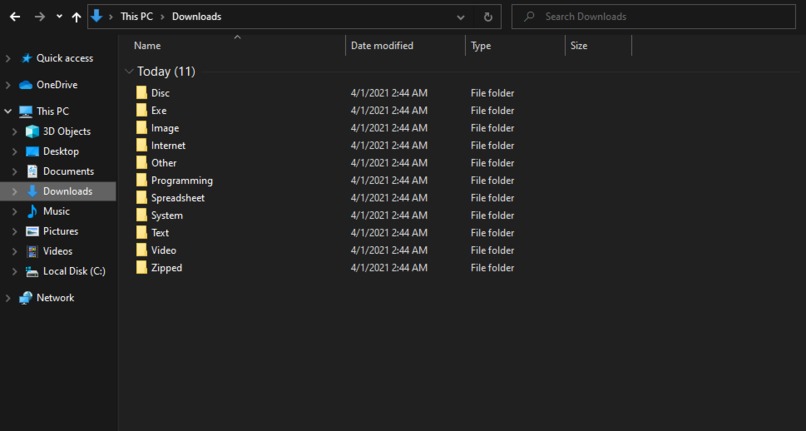Click the OneDrive cloud icon
The image size is (806, 431).
tap(26, 85)
